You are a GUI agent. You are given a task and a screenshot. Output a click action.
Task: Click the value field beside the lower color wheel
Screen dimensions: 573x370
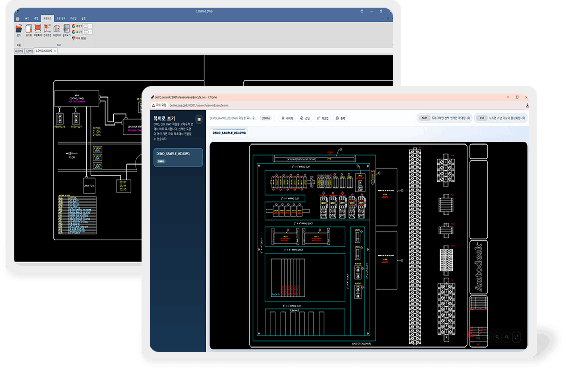pyautogui.click(x=88, y=32)
